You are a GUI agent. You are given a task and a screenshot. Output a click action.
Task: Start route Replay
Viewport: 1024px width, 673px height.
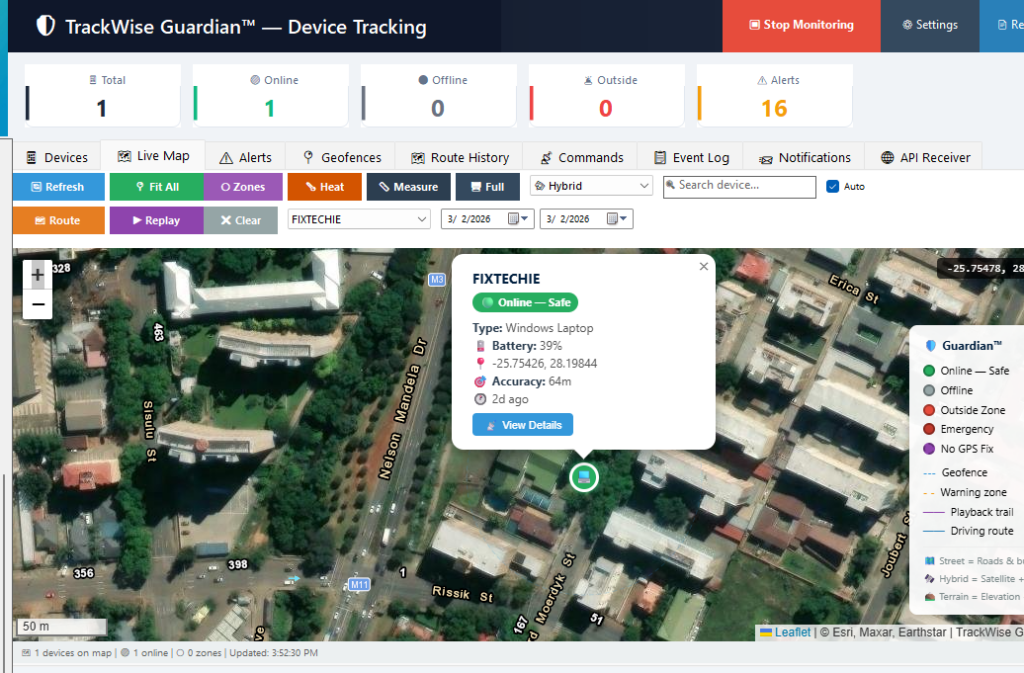click(x=157, y=220)
